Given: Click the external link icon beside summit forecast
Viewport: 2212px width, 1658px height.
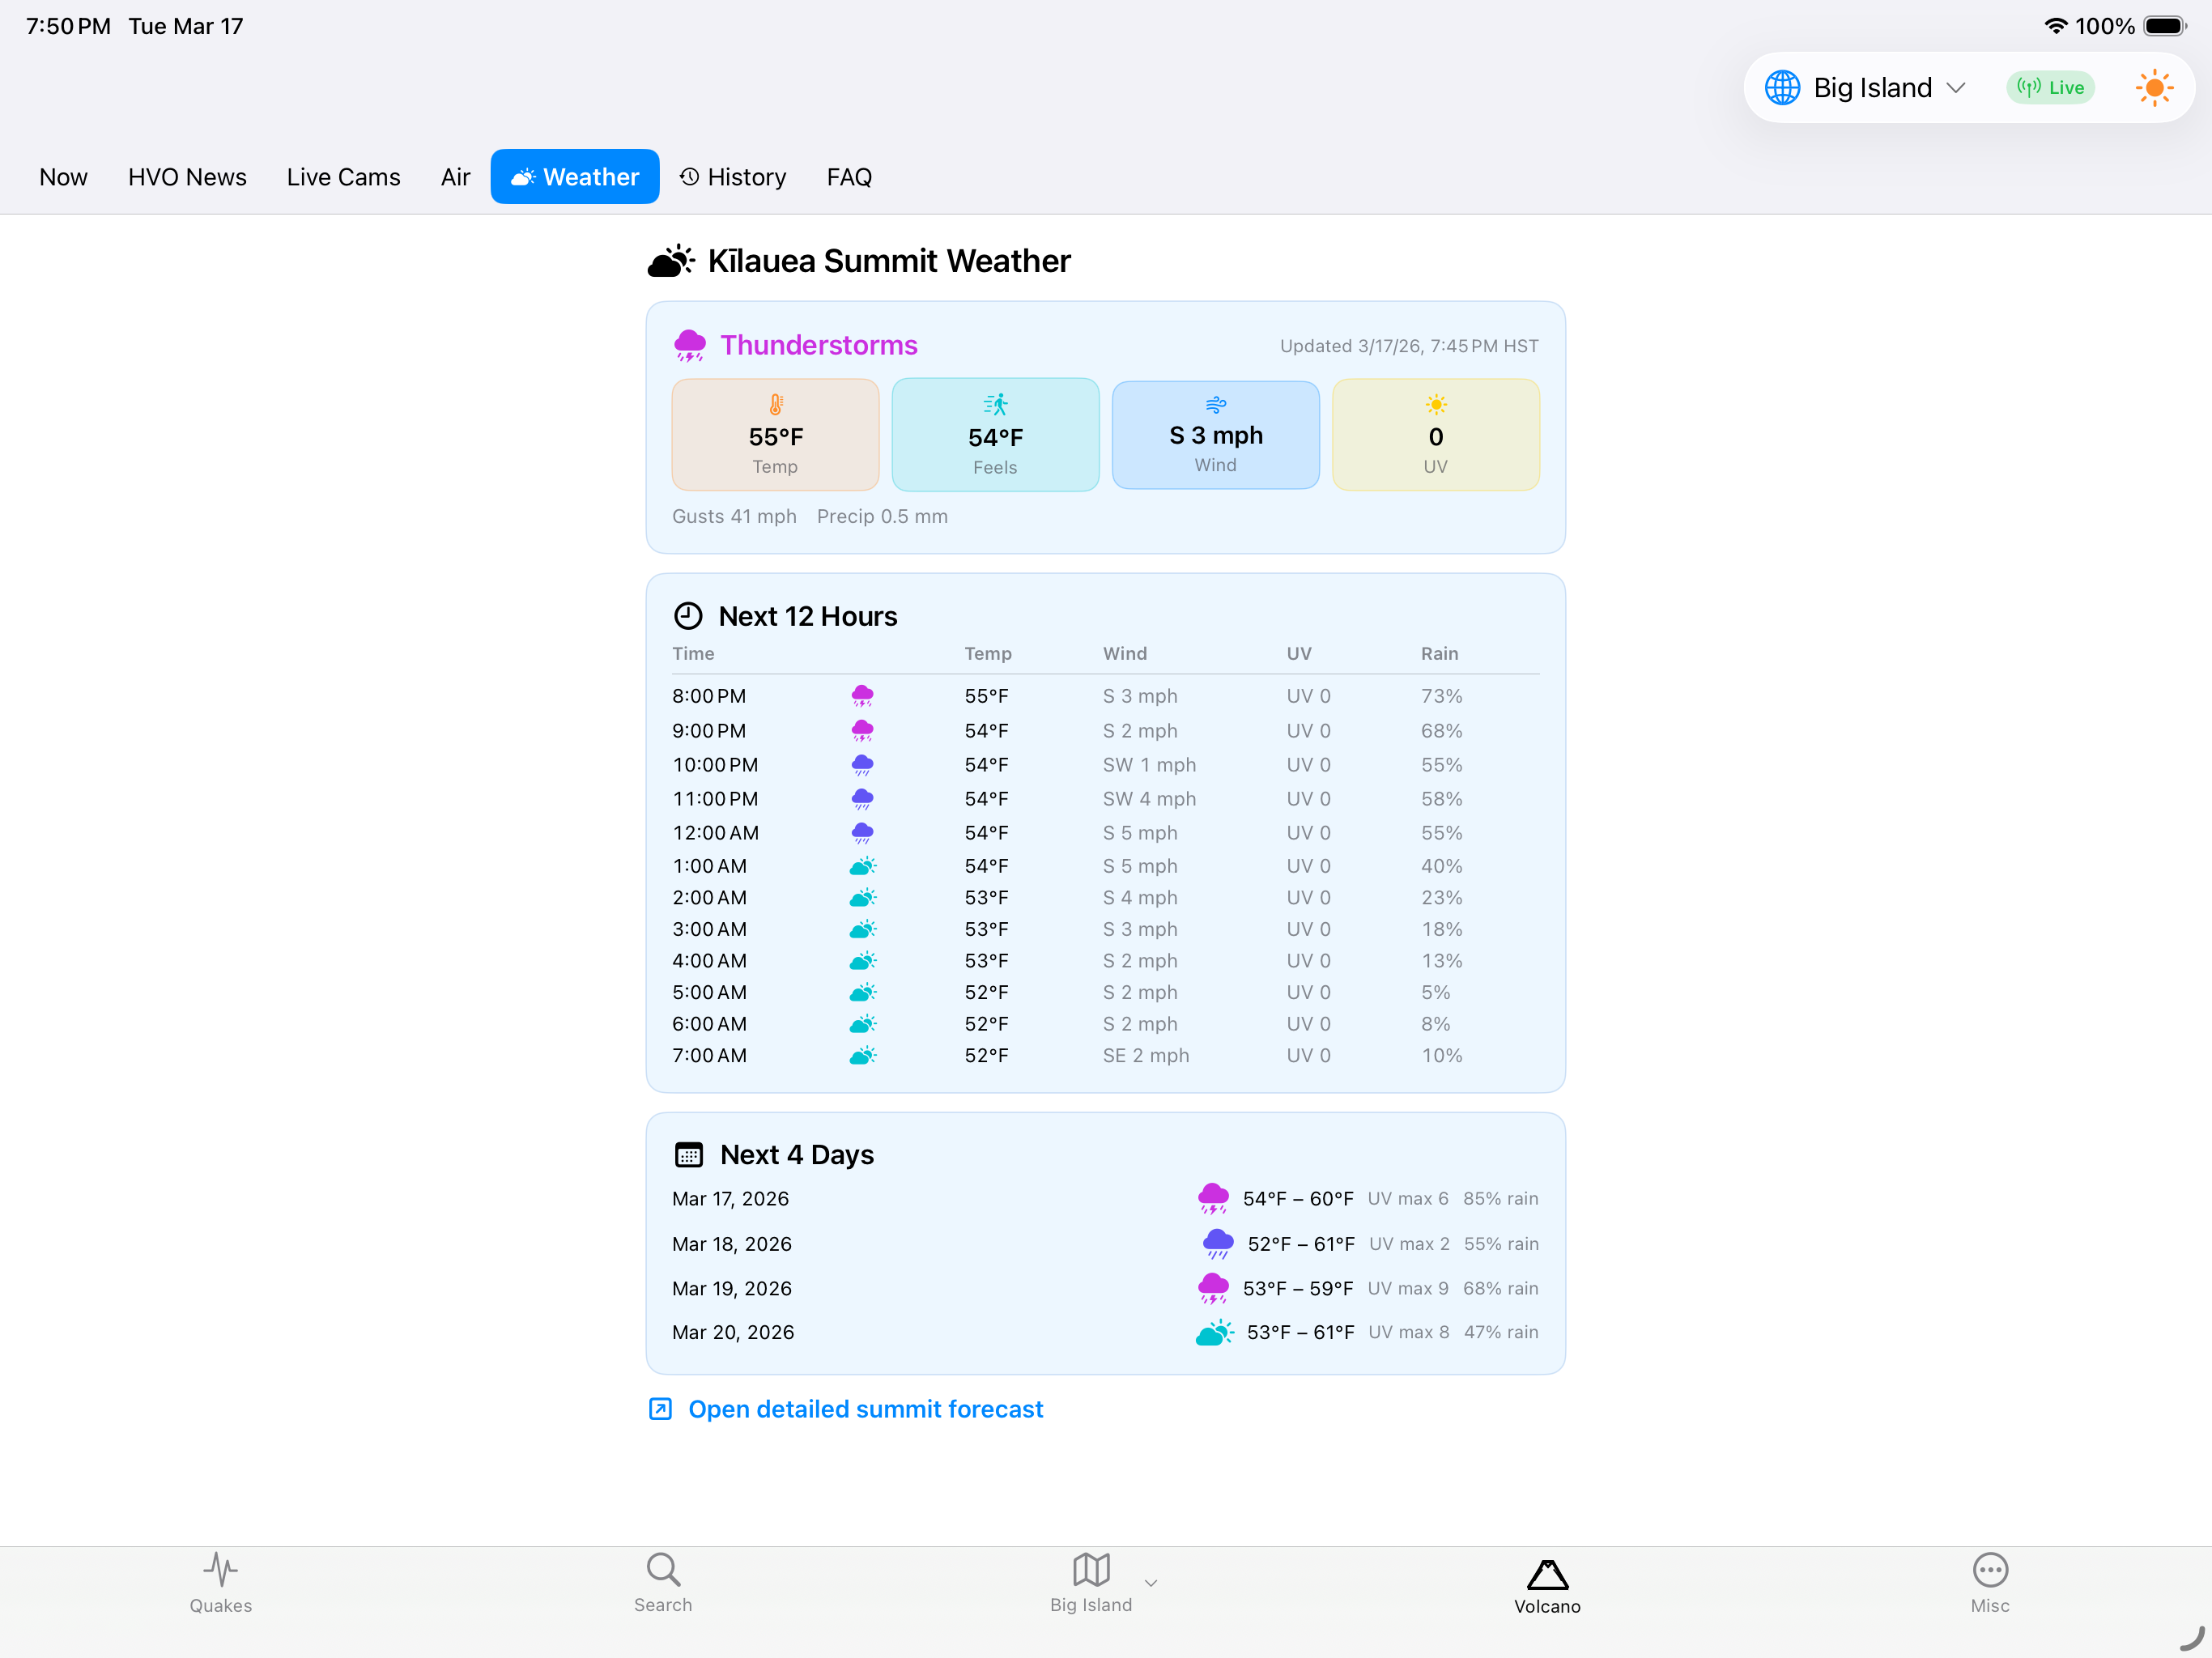Looking at the screenshot, I should (x=660, y=1409).
